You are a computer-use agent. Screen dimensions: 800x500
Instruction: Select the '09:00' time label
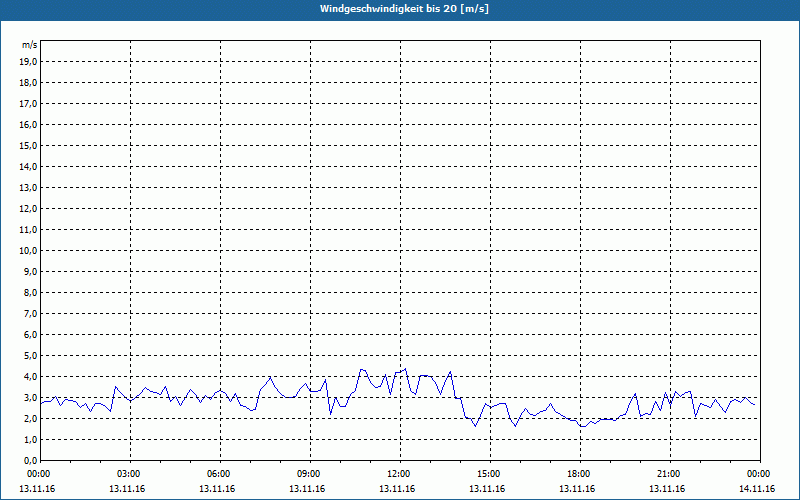coord(310,474)
